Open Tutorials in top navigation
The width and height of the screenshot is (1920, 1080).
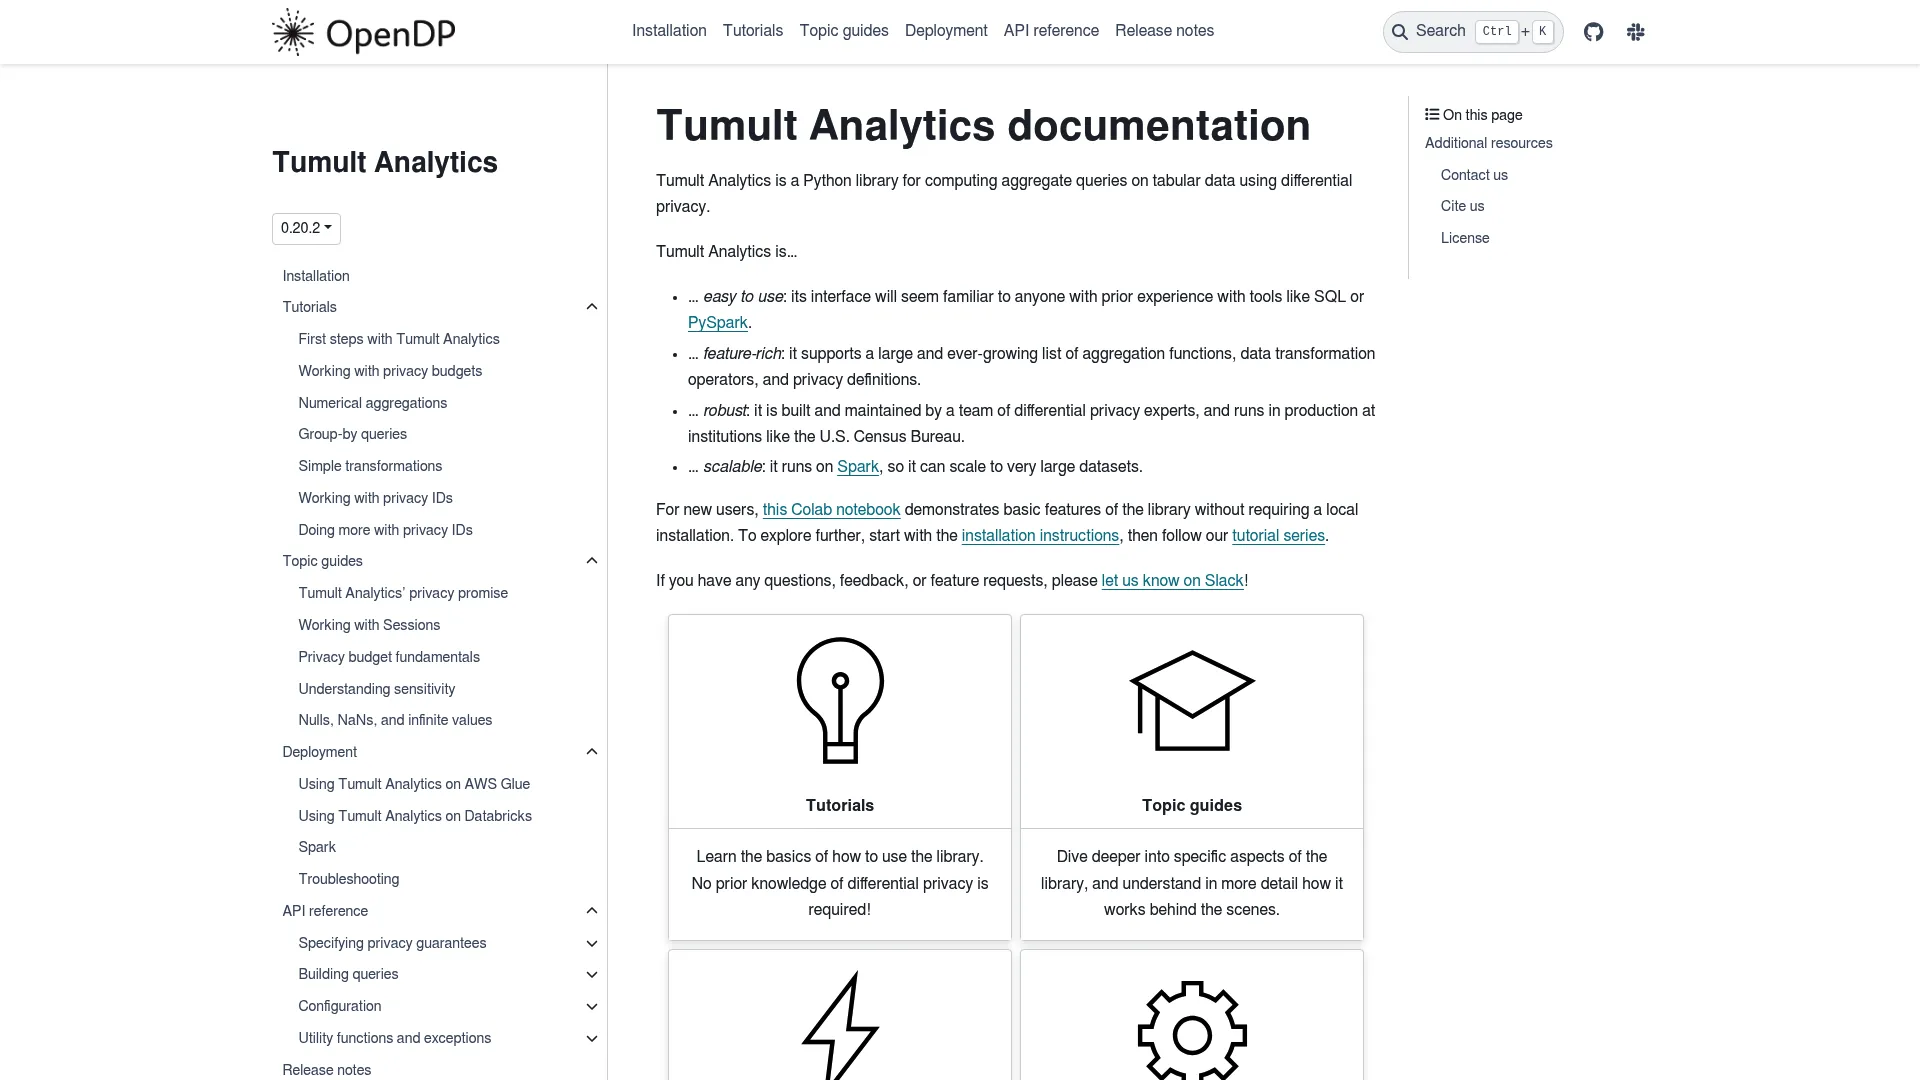[x=753, y=31]
